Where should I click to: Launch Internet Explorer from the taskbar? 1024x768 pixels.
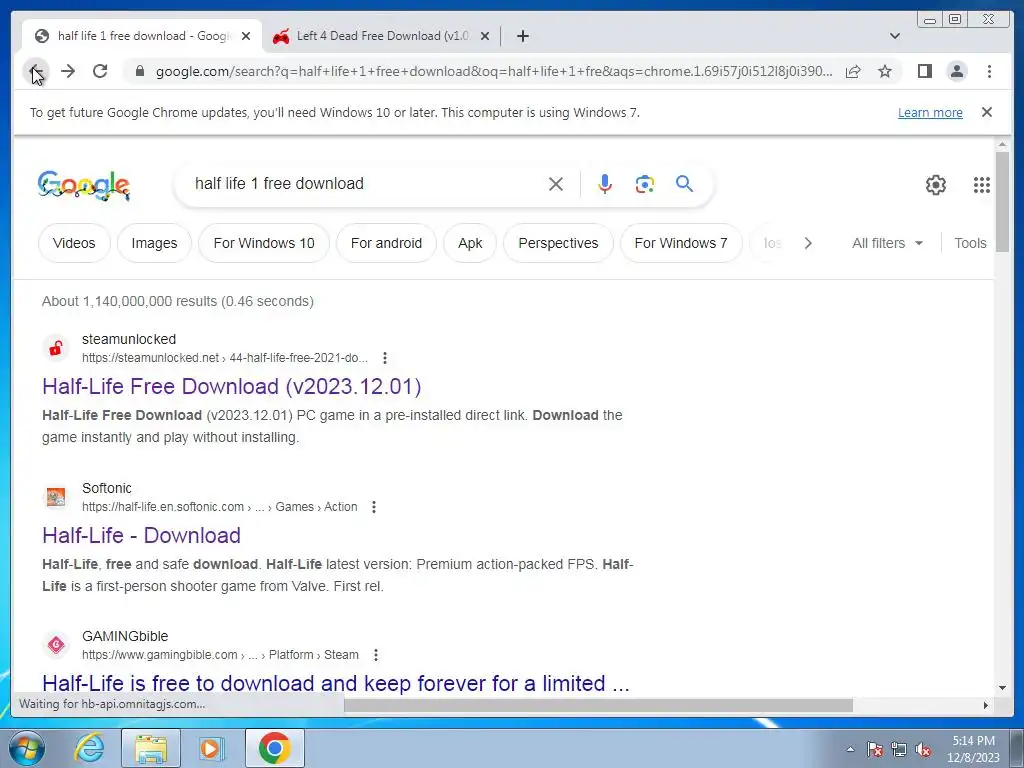click(x=89, y=748)
